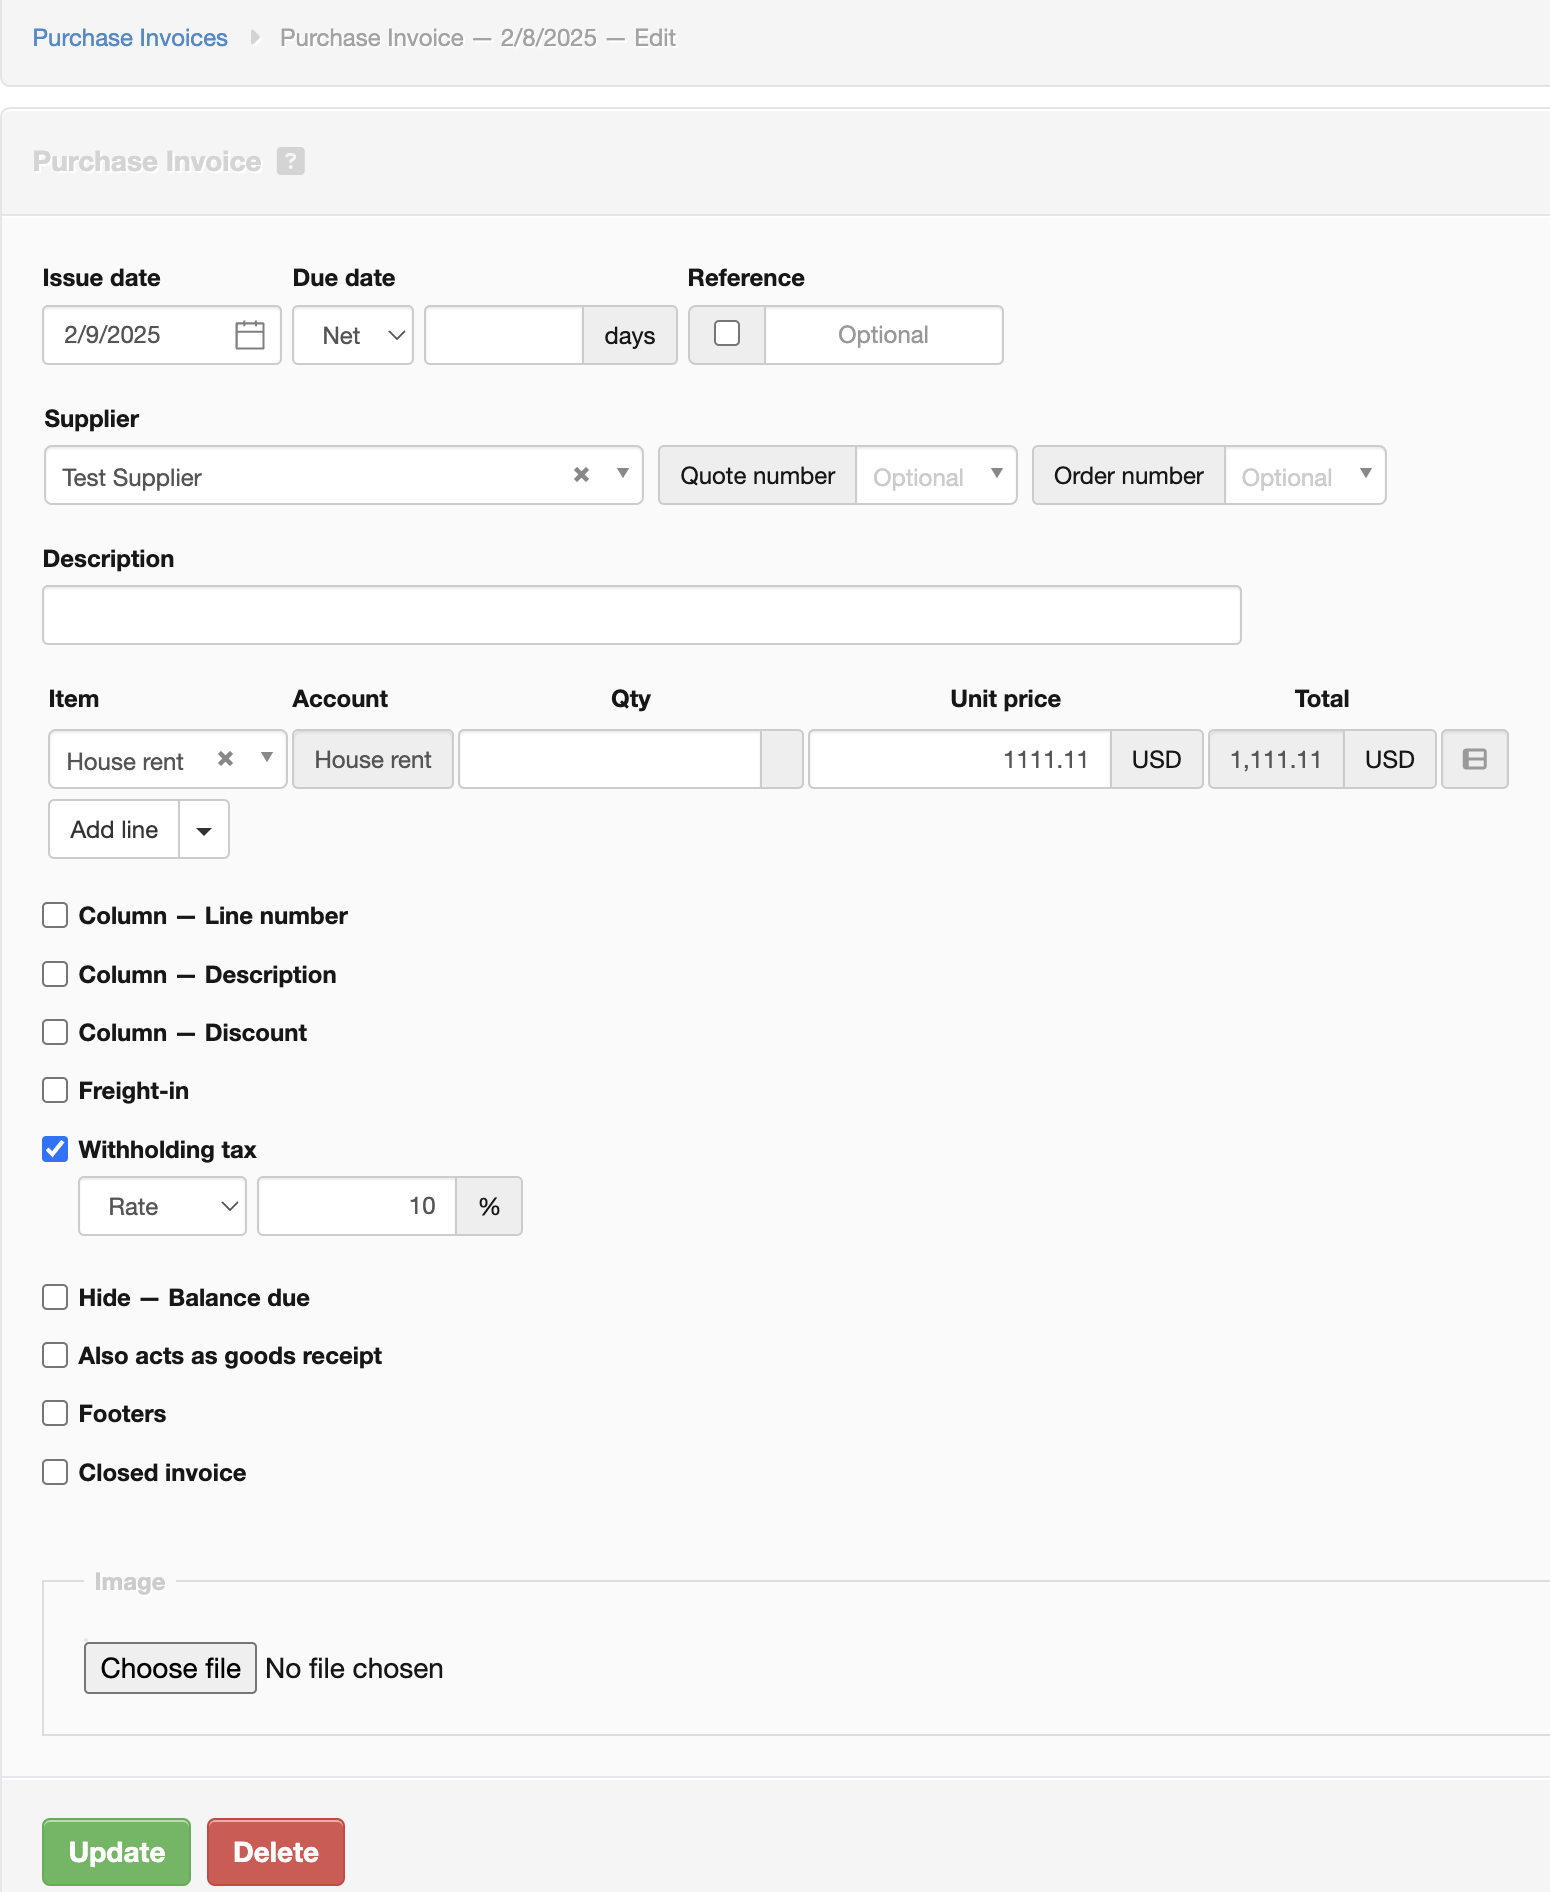Expand the Quote number dropdown
The image size is (1550, 1892).
[996, 475]
